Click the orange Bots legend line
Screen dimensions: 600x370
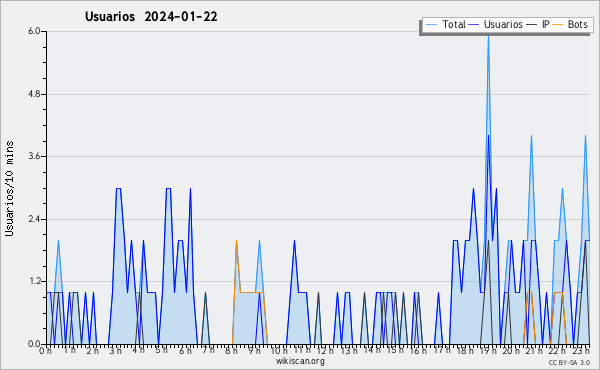click(558, 24)
